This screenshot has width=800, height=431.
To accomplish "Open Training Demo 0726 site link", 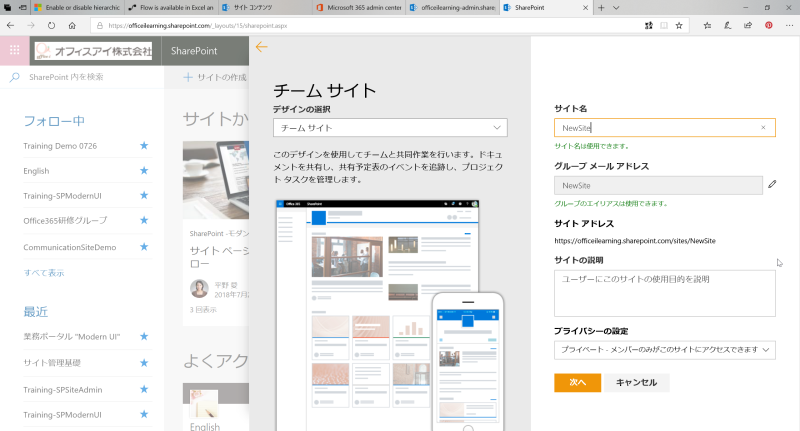I will point(60,146).
